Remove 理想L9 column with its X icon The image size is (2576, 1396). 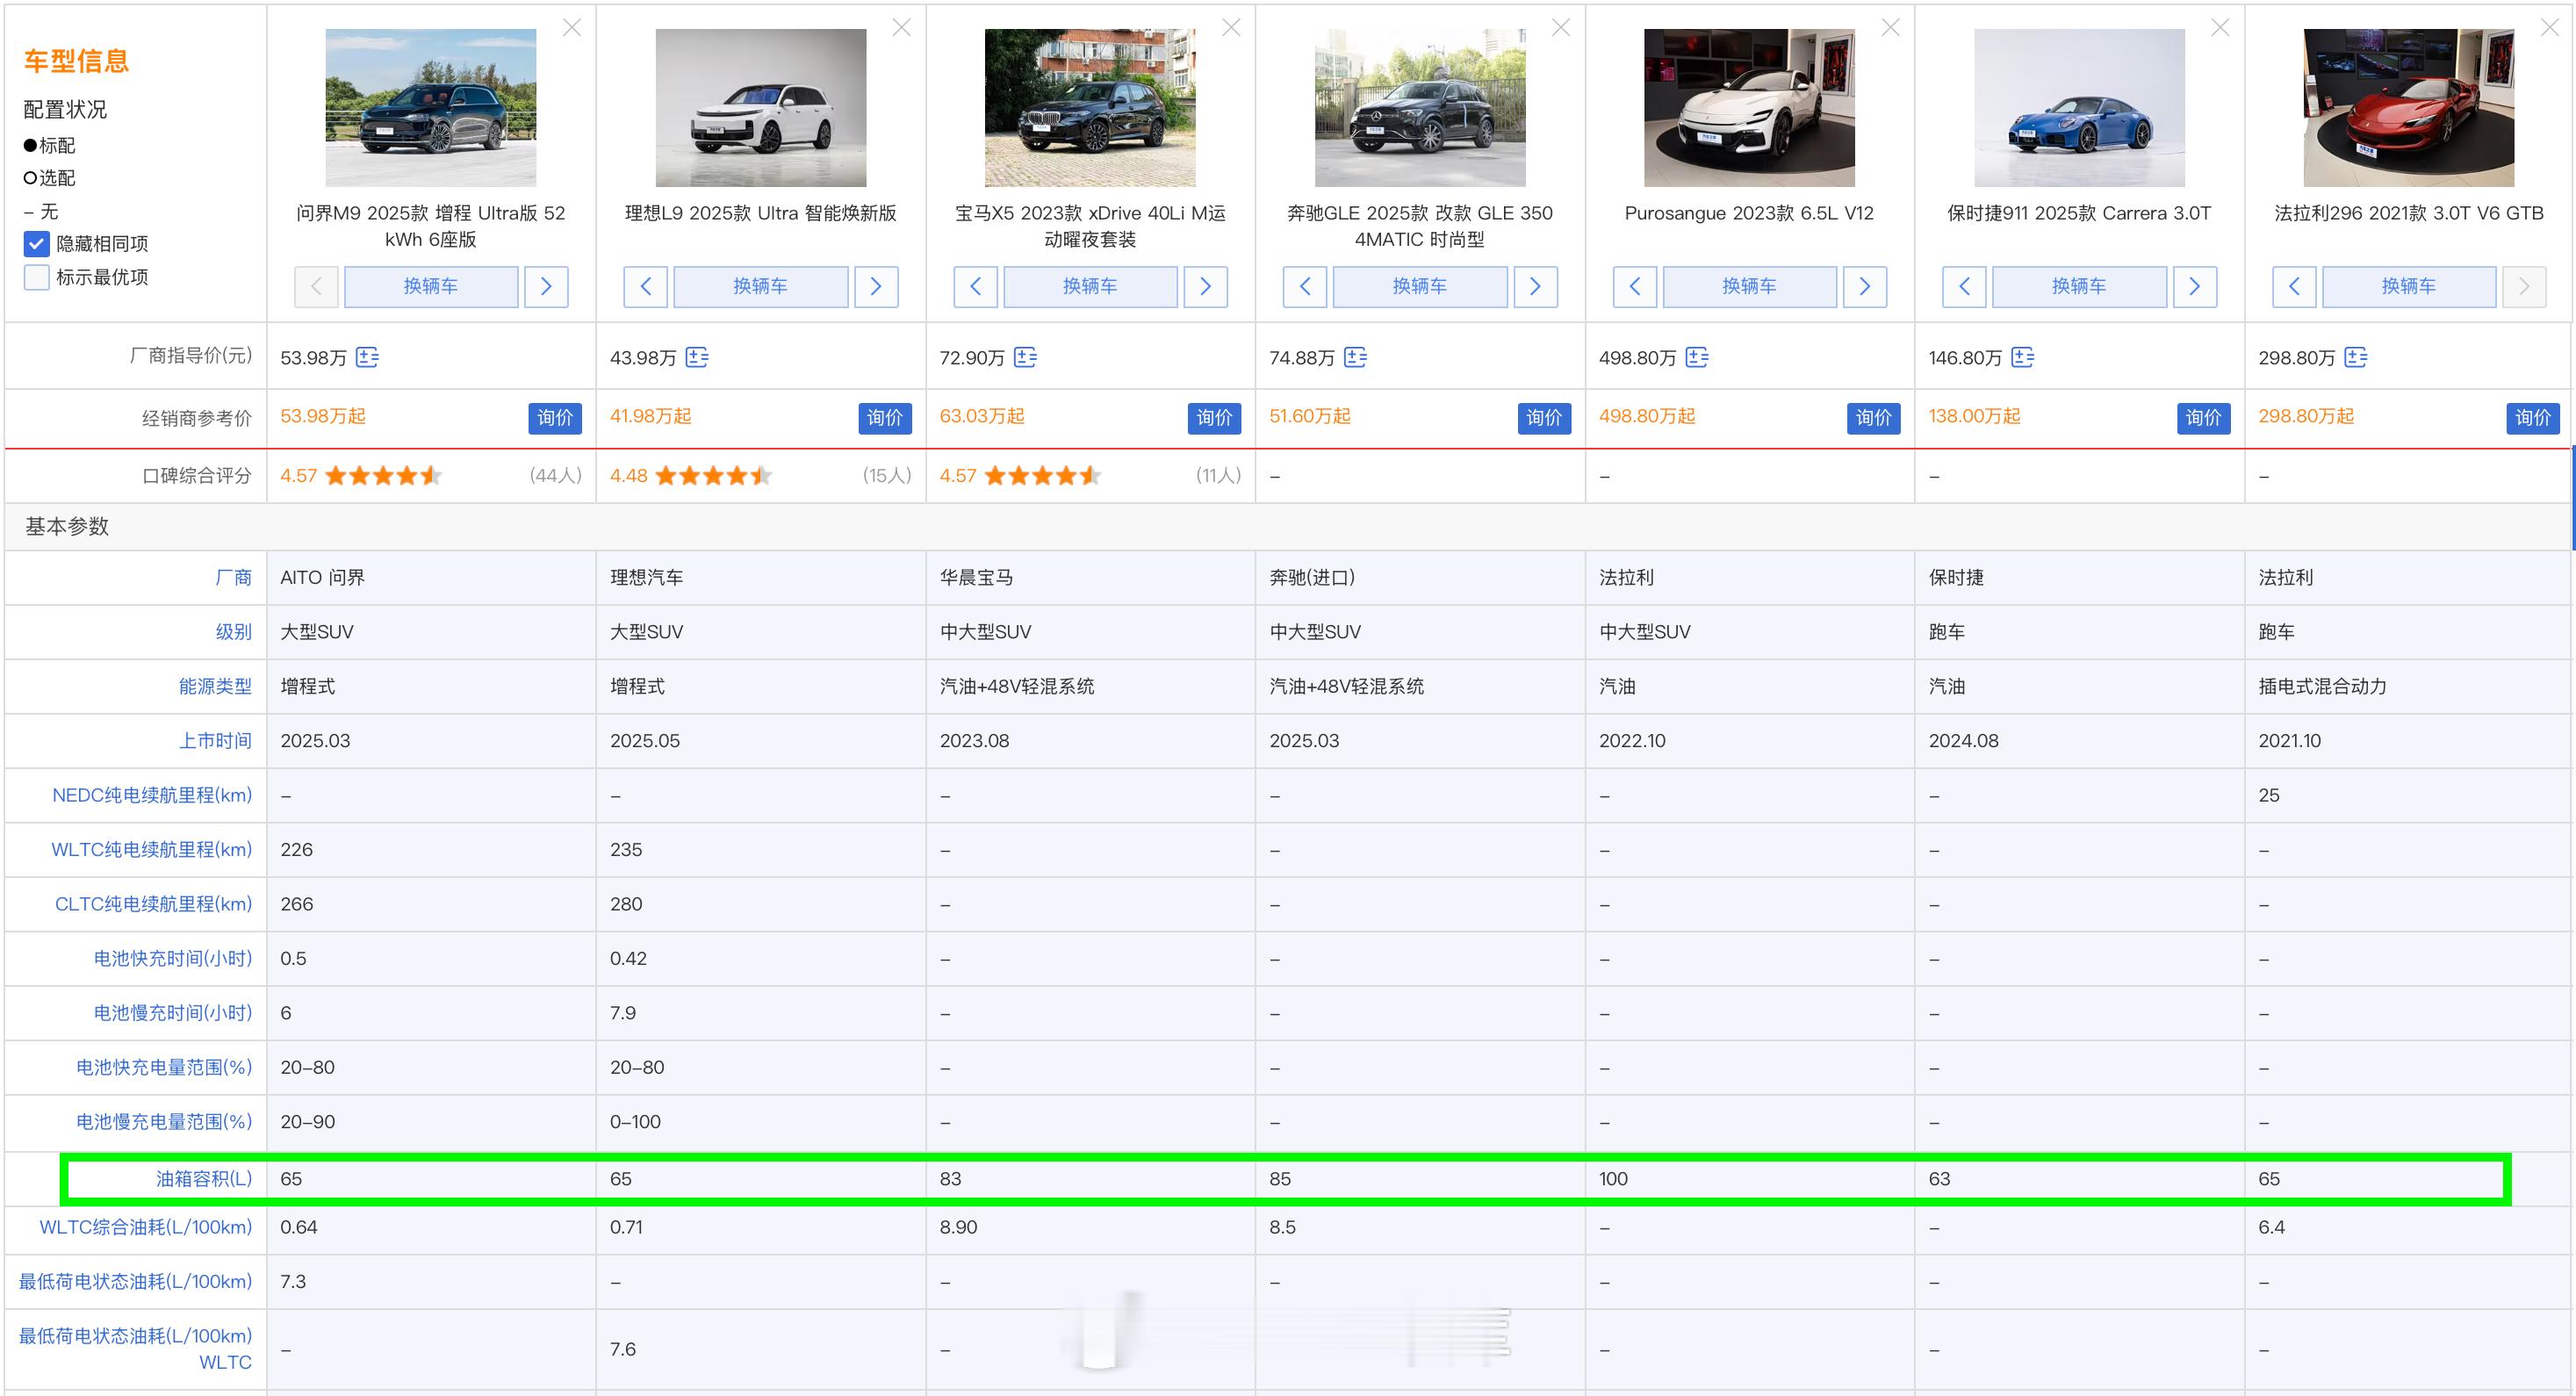902,28
